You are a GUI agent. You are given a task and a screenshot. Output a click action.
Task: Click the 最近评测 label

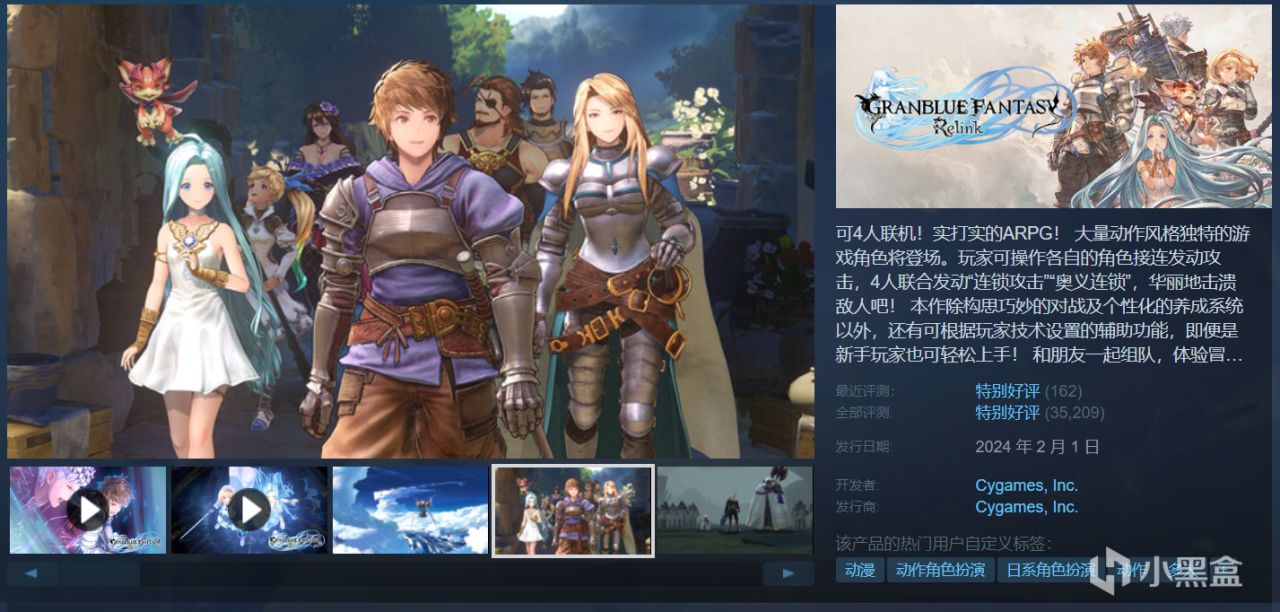865,391
